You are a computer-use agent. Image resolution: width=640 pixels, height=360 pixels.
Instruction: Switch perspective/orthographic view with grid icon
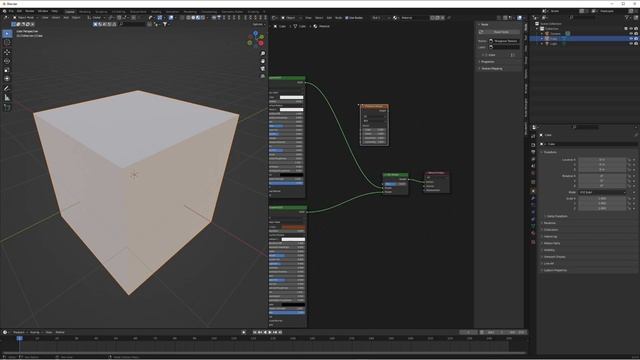pyautogui.click(x=262, y=76)
